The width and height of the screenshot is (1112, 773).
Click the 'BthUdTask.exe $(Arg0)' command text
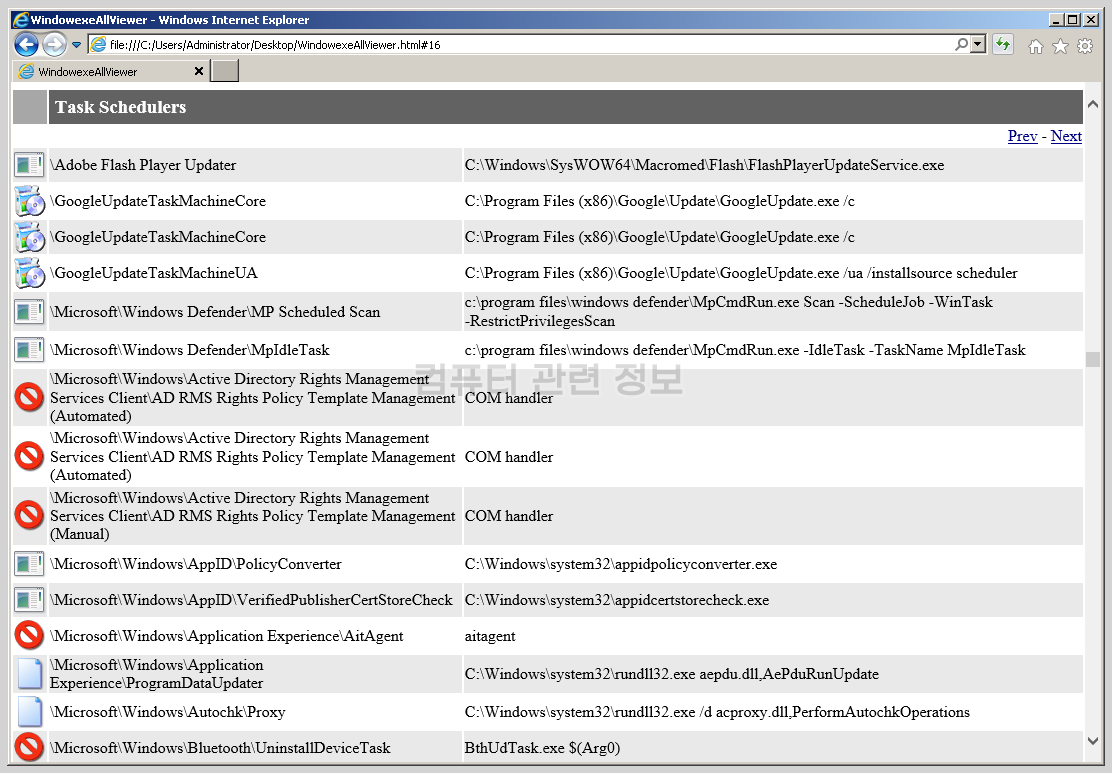(x=543, y=748)
